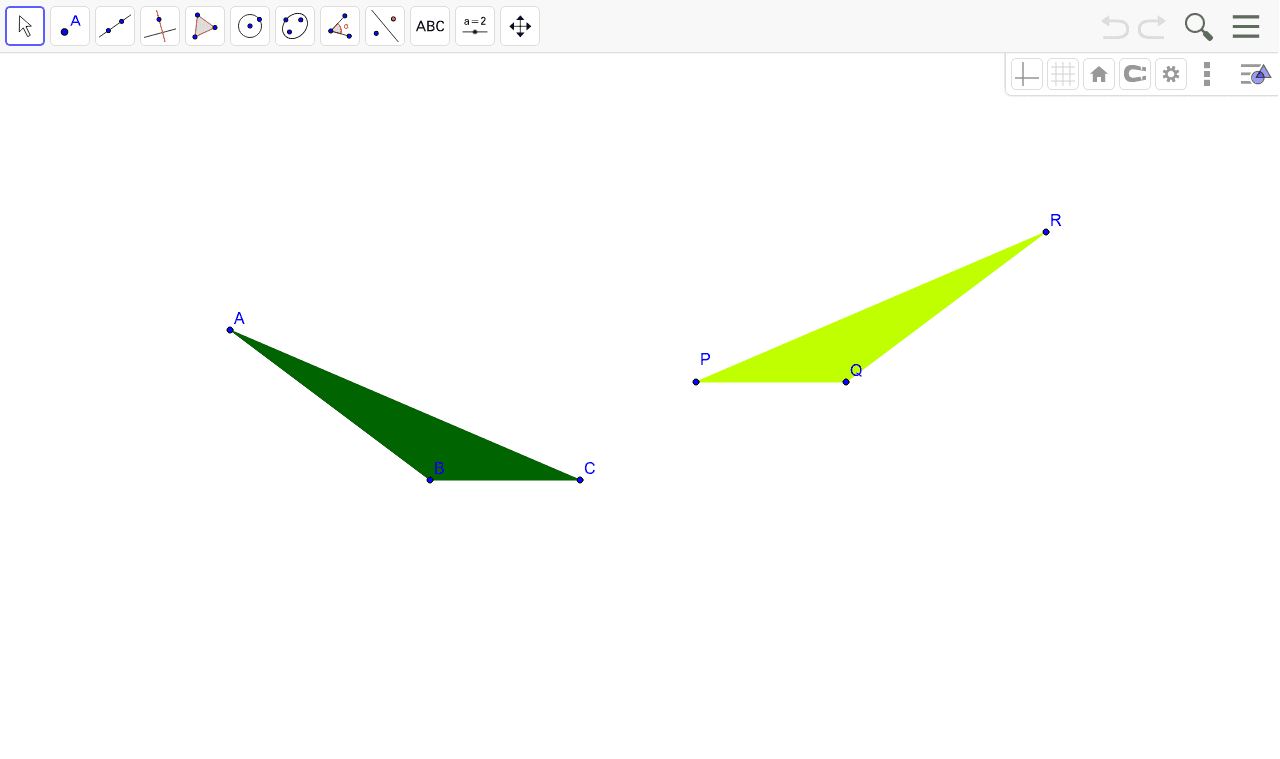Image resolution: width=1280 pixels, height=759 pixels.
Task: Select the Move arrow tool
Action: click(x=25, y=26)
